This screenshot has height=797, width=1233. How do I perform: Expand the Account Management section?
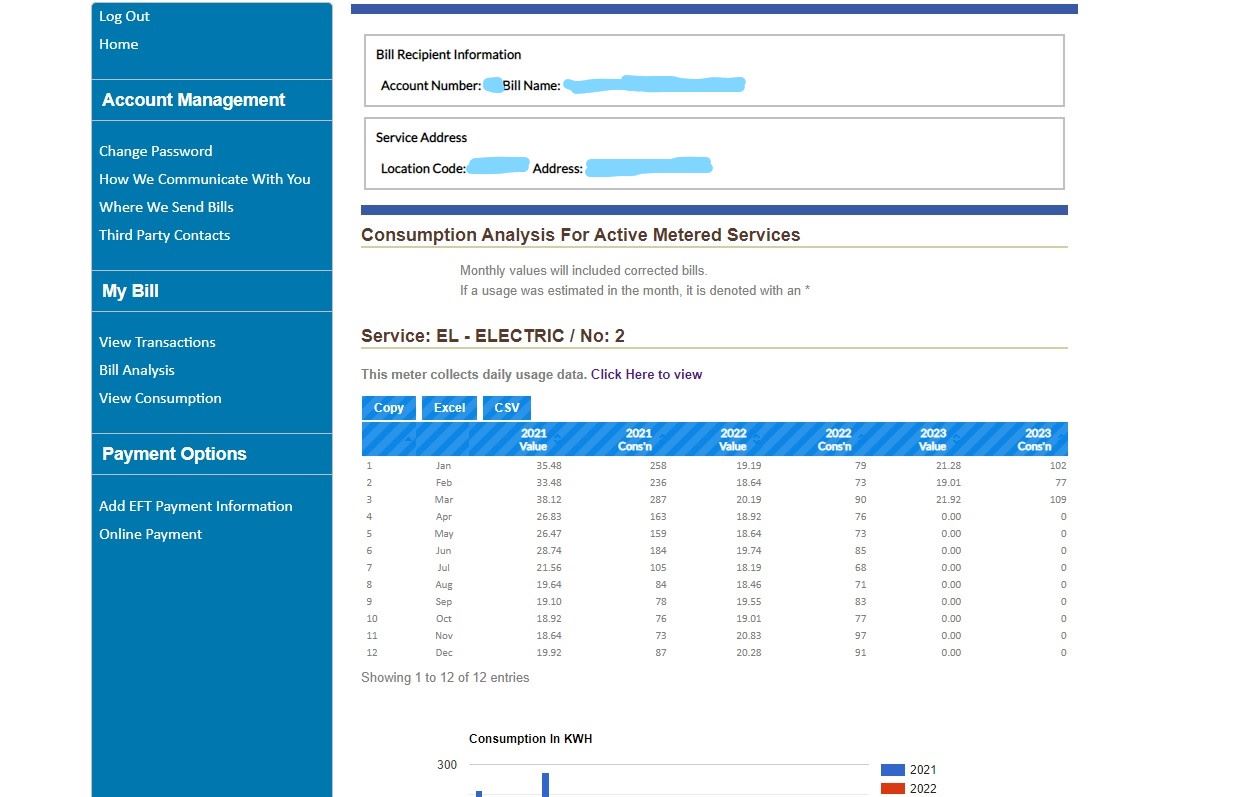click(194, 100)
